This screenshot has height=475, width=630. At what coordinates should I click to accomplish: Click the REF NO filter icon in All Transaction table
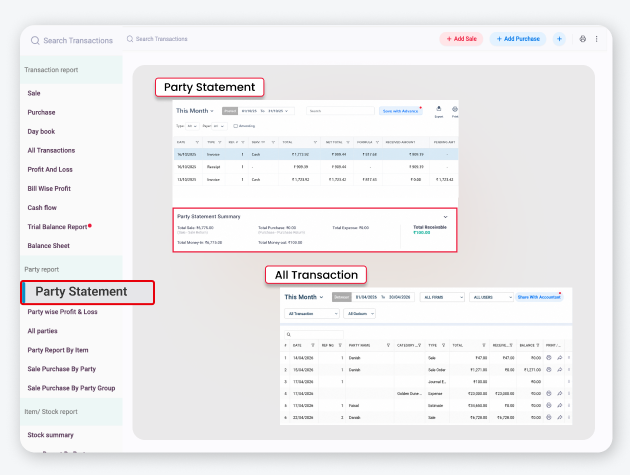pos(340,345)
